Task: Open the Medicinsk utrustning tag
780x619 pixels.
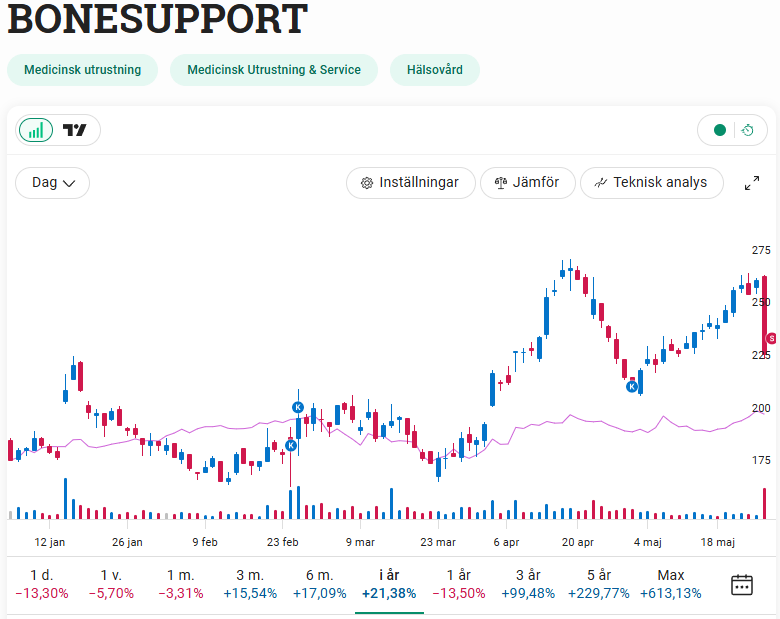Action: pos(83,70)
